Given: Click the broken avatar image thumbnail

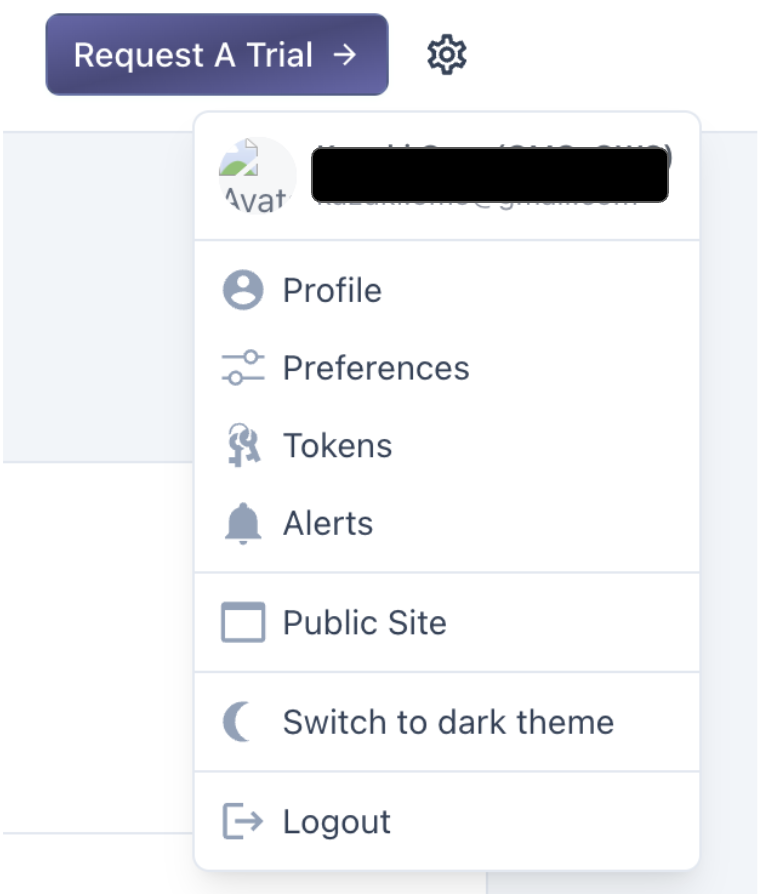Looking at the screenshot, I should click(x=257, y=175).
